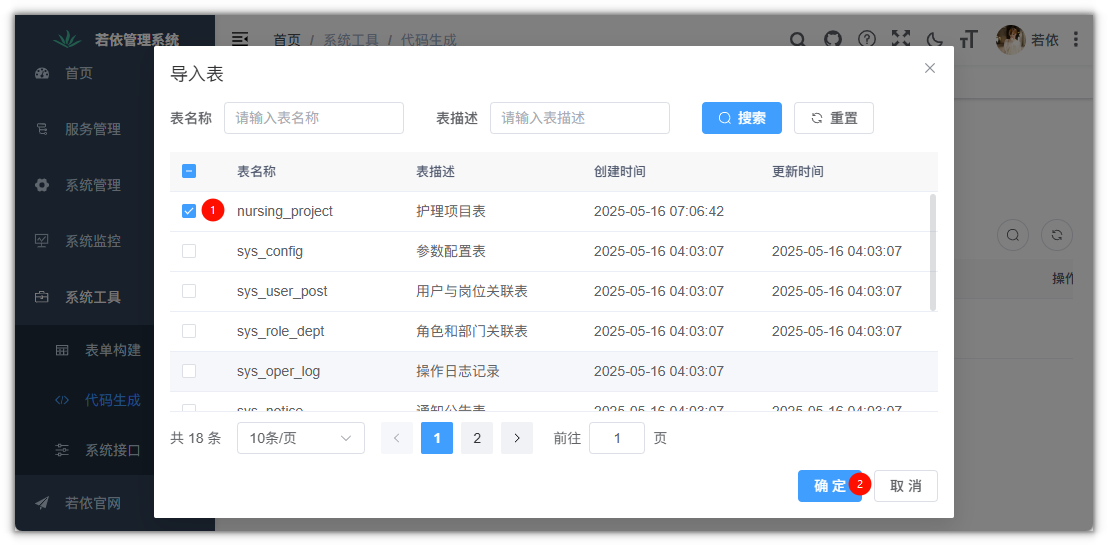Click the 角色和部门关联表 description cell

(x=472, y=331)
